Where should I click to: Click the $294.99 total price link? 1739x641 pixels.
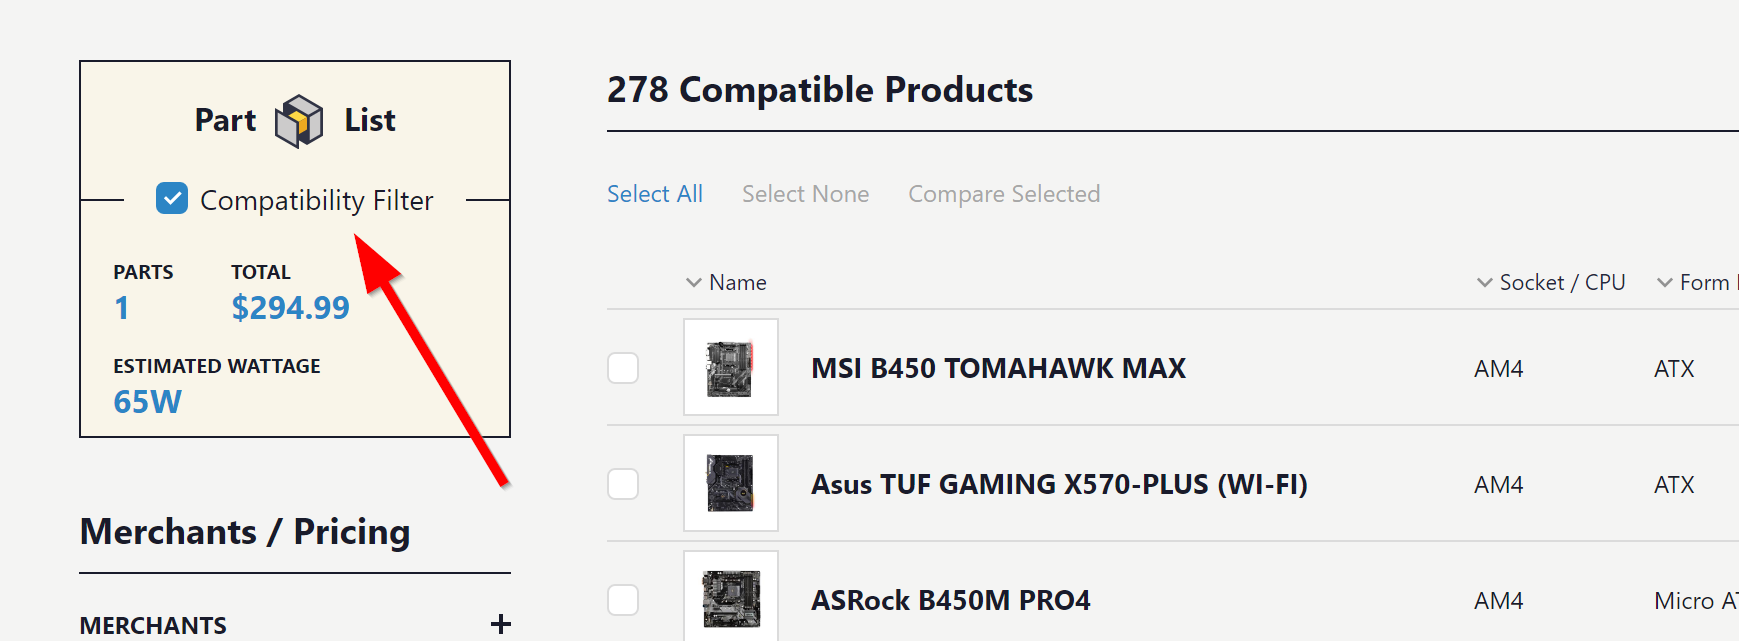click(290, 307)
